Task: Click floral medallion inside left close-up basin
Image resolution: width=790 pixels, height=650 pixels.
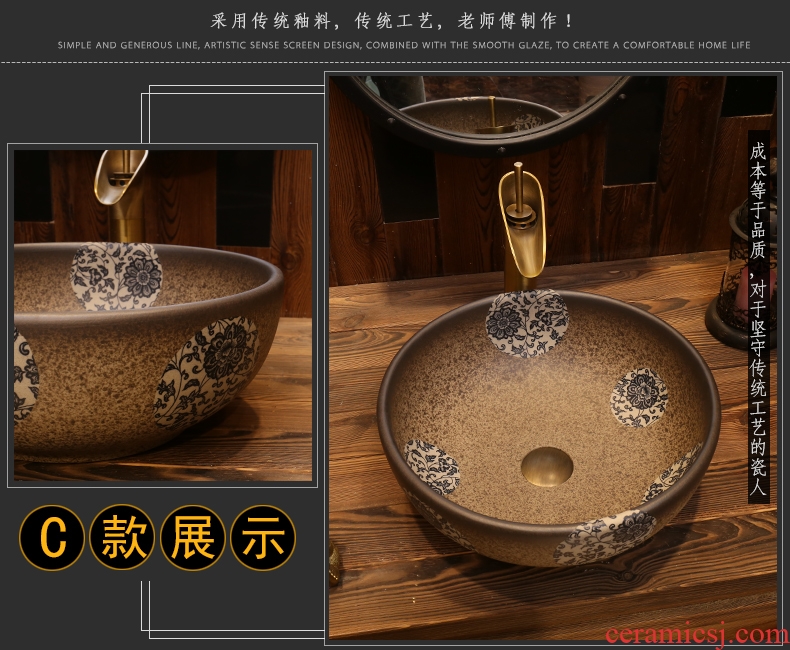Action: (x=117, y=275)
